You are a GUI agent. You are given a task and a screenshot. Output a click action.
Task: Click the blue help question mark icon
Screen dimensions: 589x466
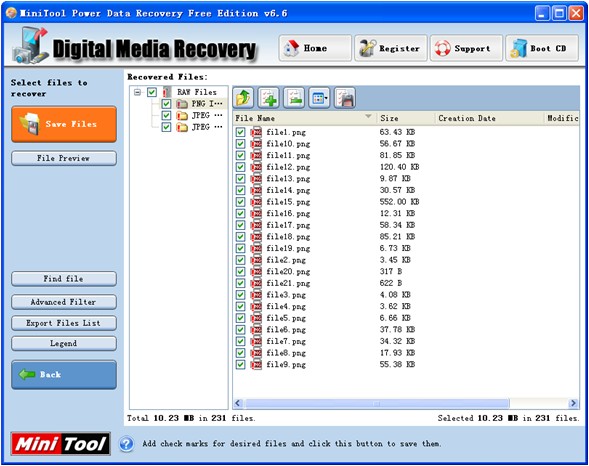click(127, 444)
